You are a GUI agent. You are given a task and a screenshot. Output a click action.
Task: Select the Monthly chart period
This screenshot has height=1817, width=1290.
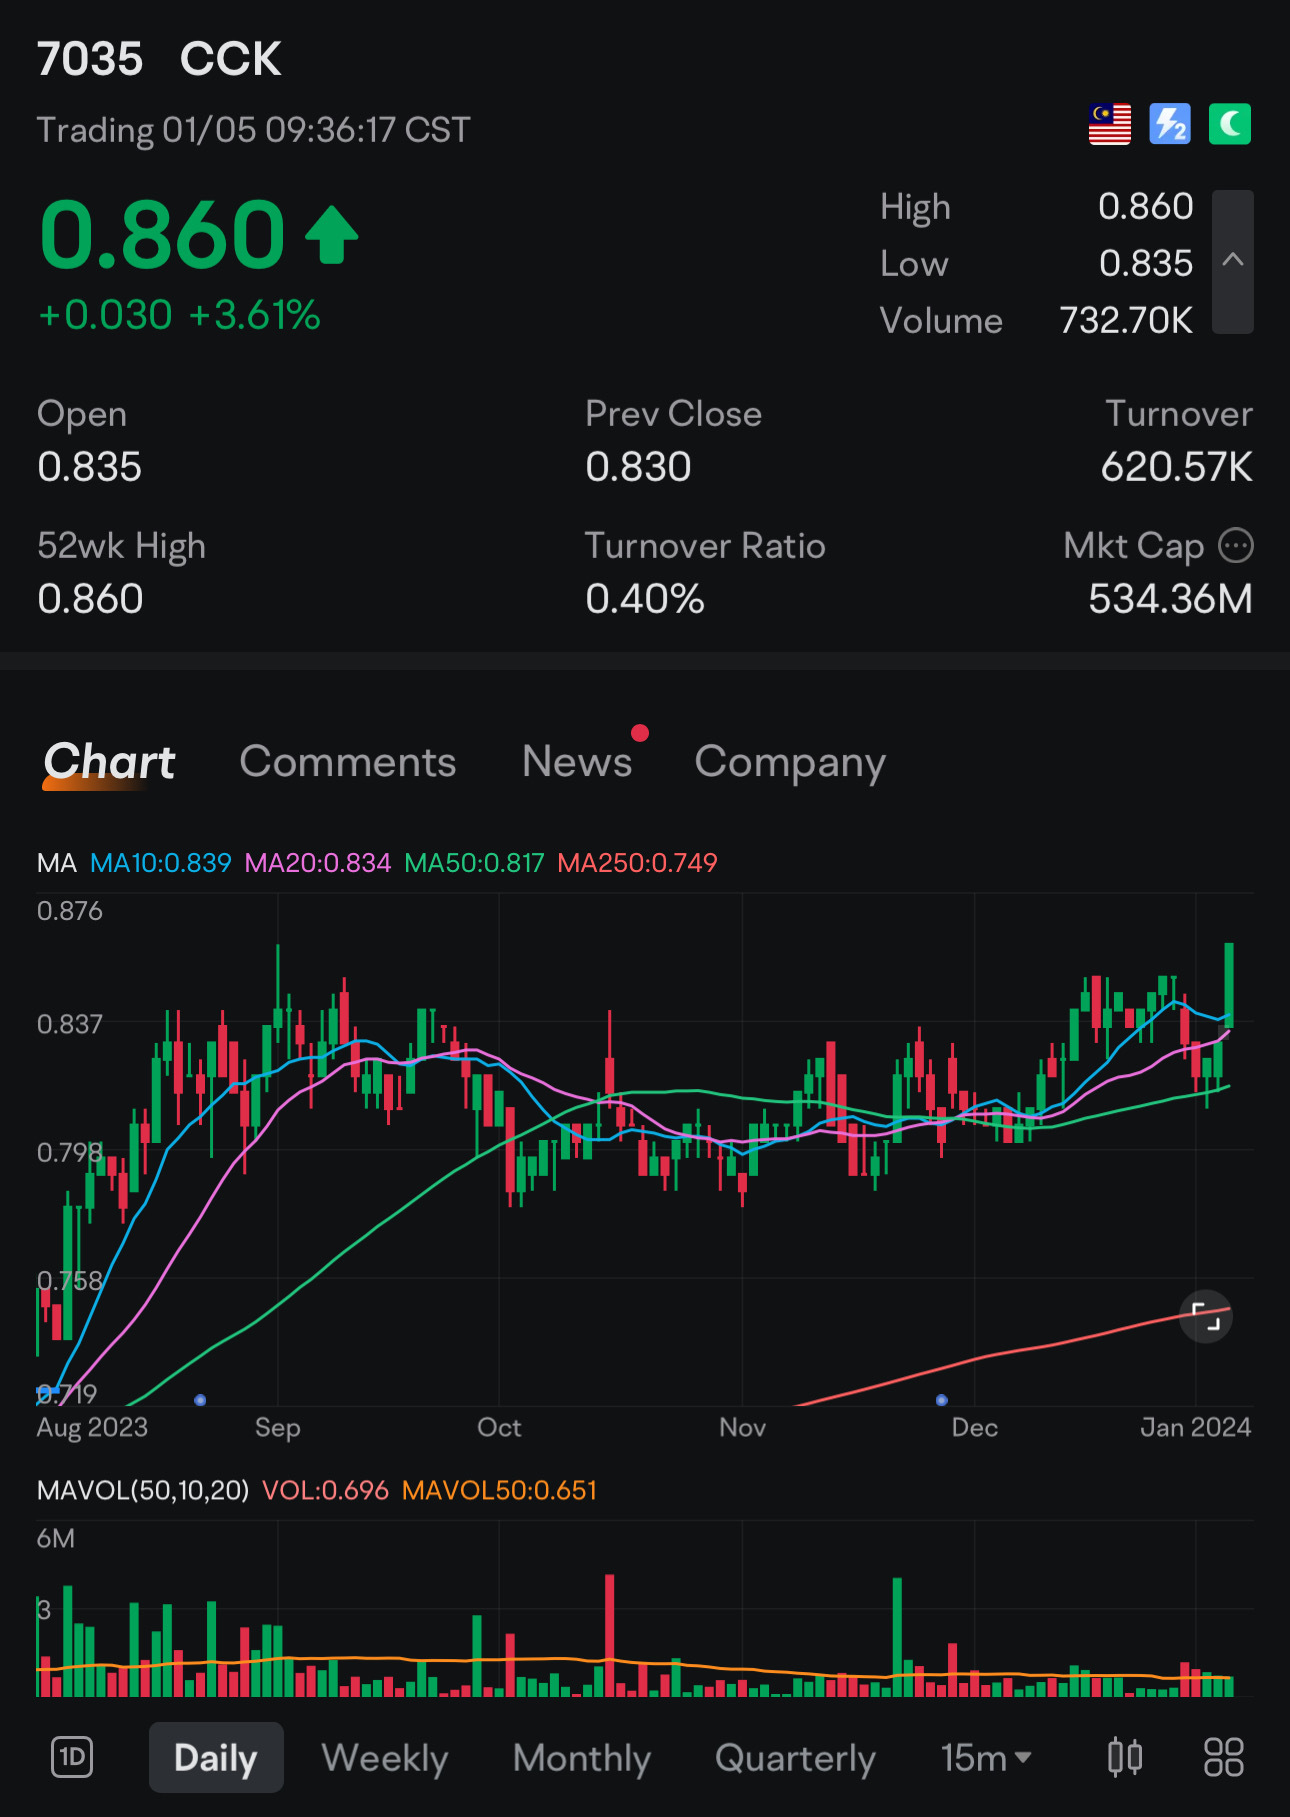[582, 1757]
